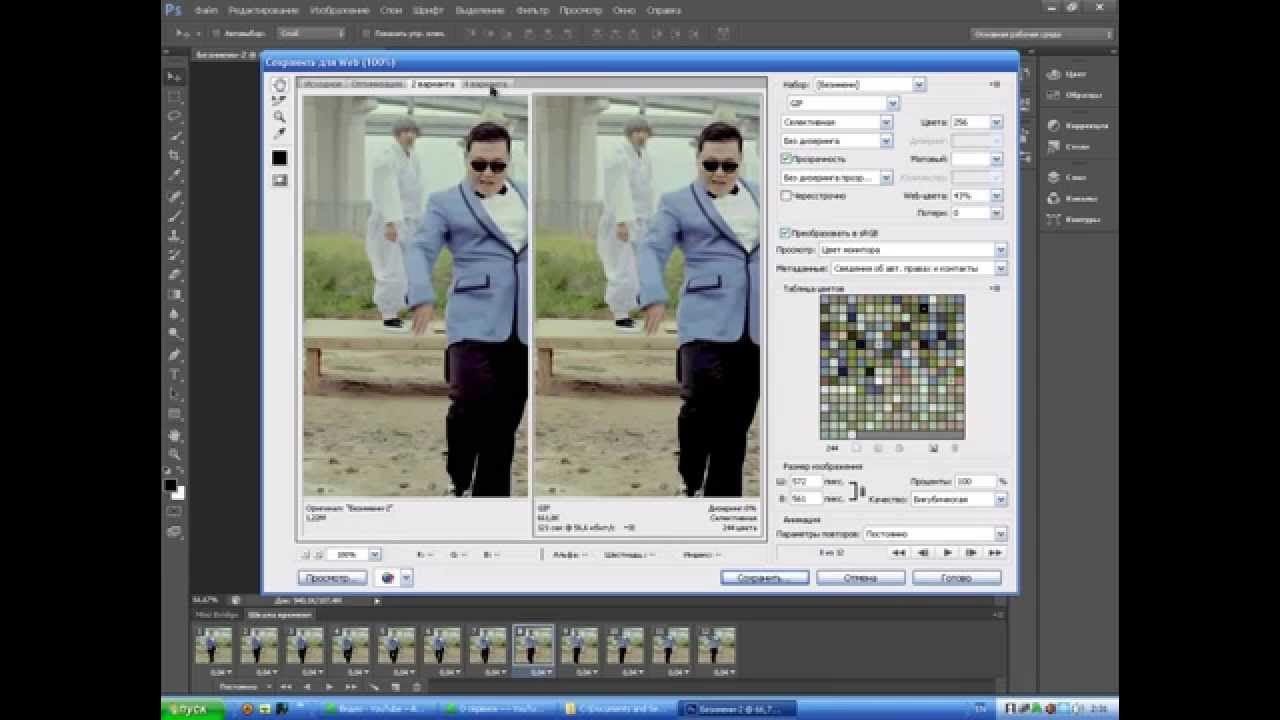Select the Move tool in Photoshop toolbox
Screen dimensions: 1280x720
coord(175,77)
